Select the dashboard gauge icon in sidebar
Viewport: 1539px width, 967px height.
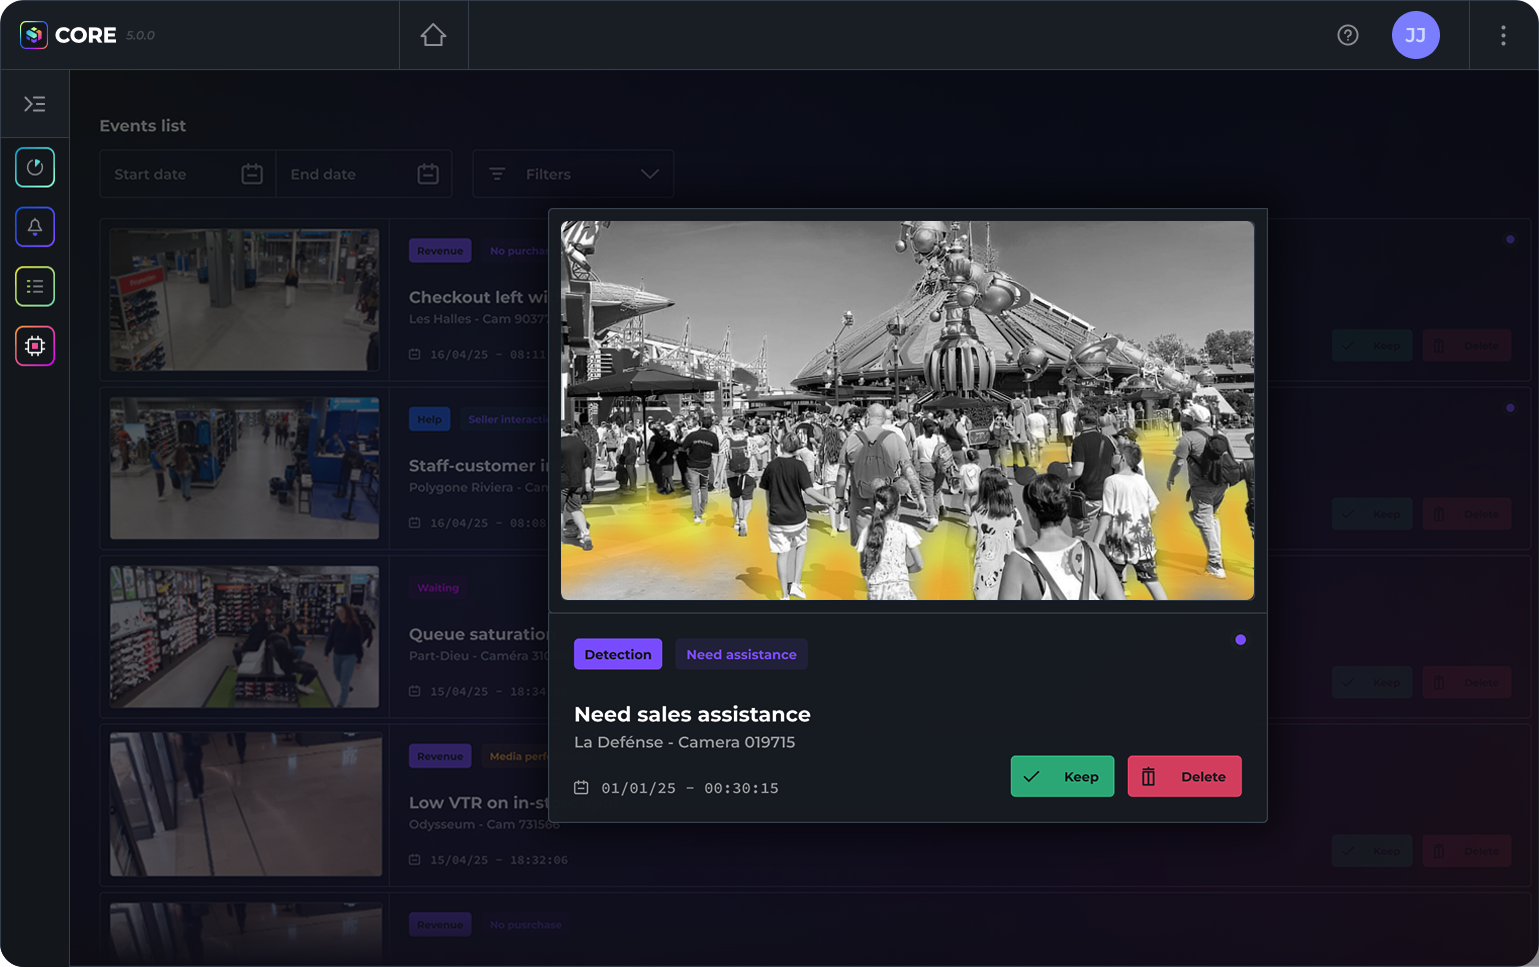tap(34, 167)
